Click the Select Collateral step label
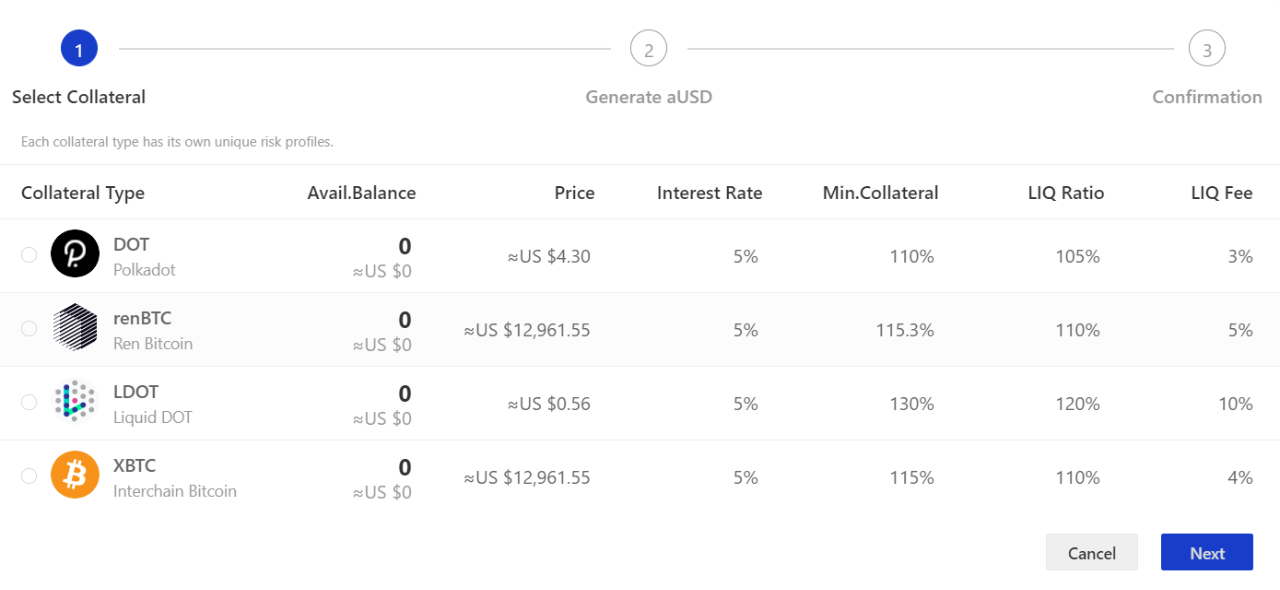1280x590 pixels. pos(79,97)
